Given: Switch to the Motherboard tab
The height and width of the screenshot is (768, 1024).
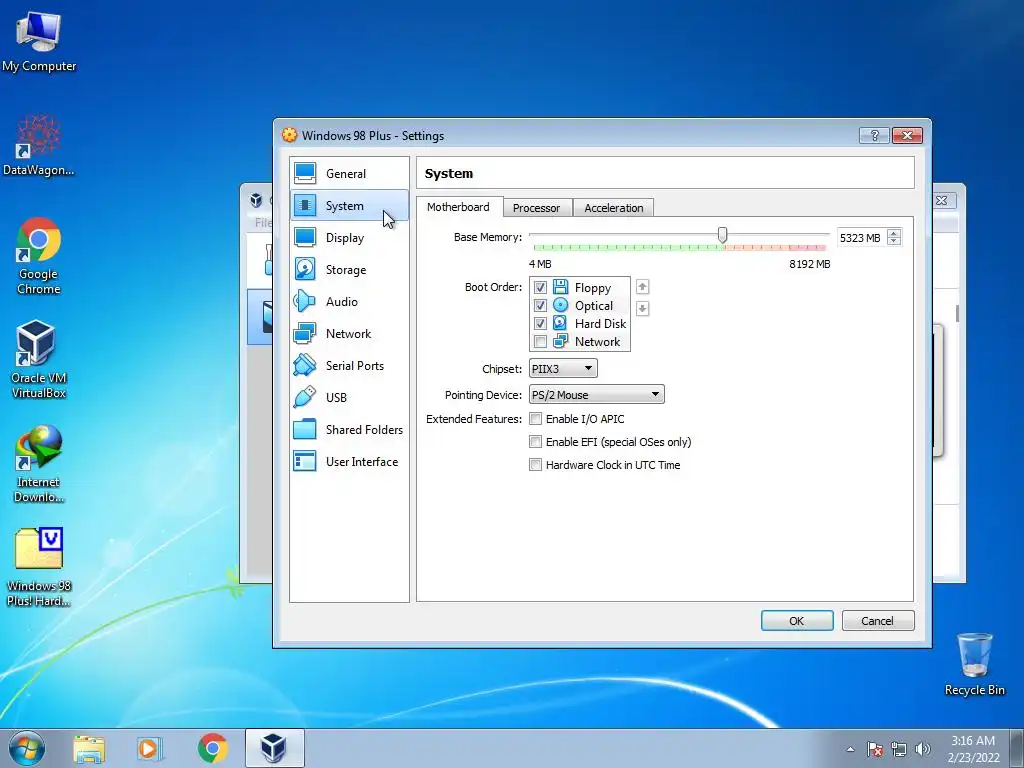Looking at the screenshot, I should pyautogui.click(x=458, y=207).
